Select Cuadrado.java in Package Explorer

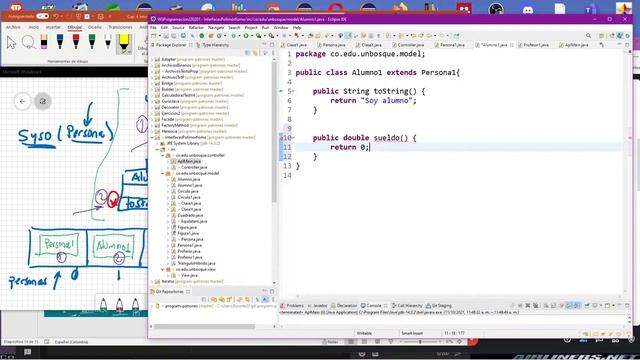click(190, 215)
